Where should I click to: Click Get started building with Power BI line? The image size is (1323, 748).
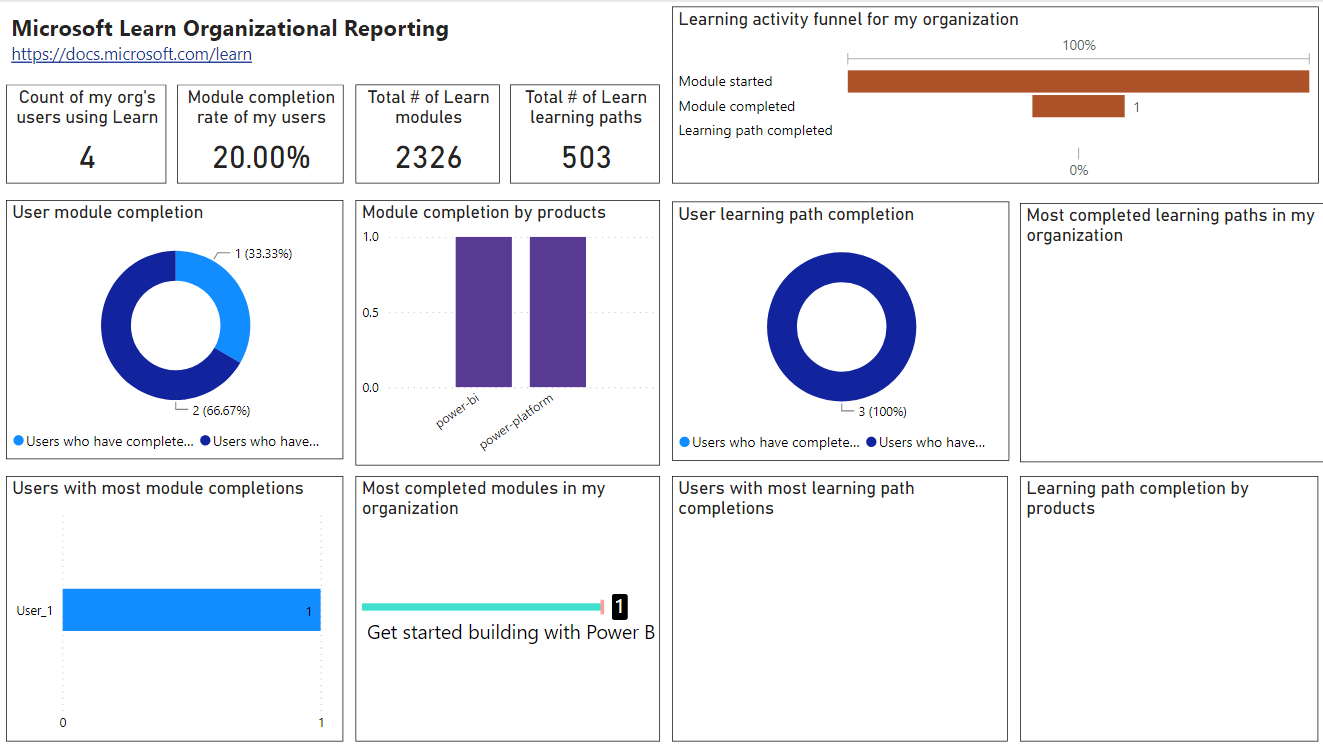480,606
